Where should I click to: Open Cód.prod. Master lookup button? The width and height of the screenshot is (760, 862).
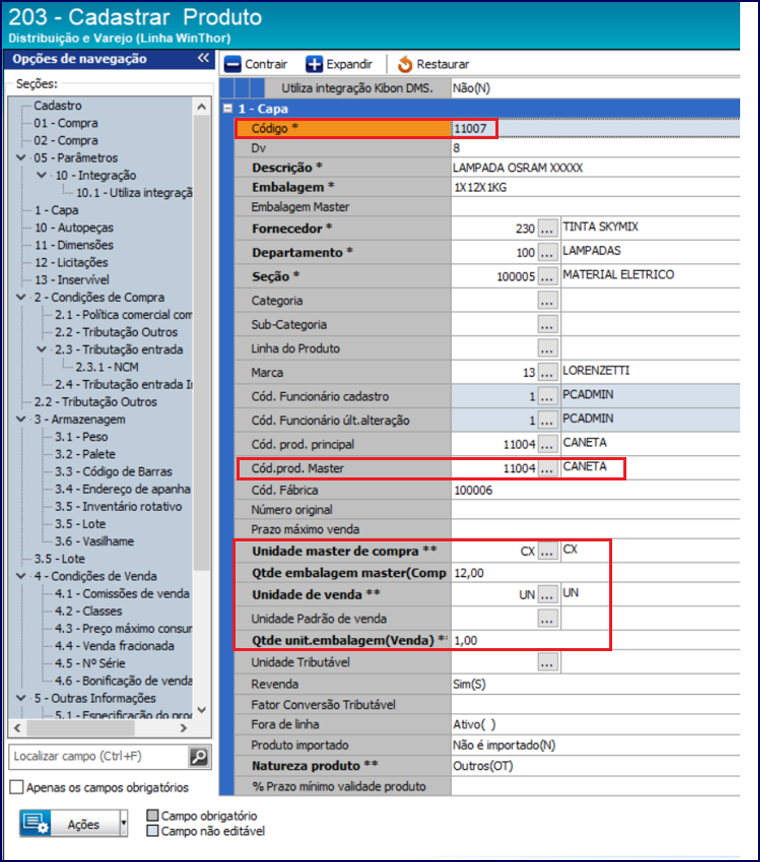pos(547,468)
